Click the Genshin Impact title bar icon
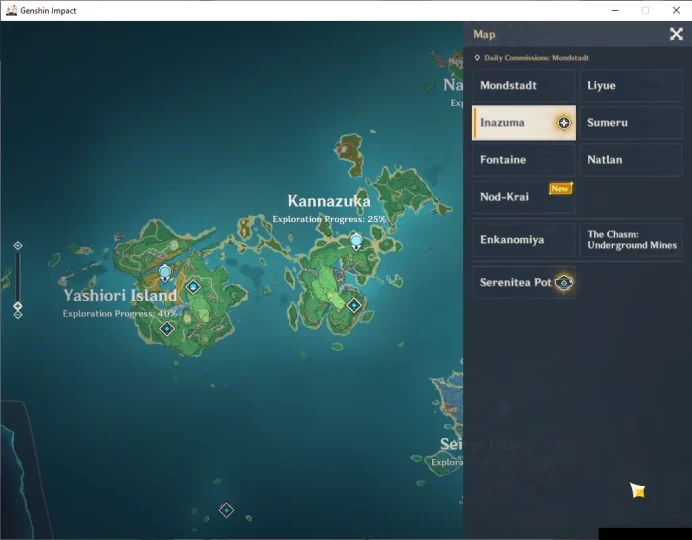Screen dimensions: 692x540 coord(11,10)
